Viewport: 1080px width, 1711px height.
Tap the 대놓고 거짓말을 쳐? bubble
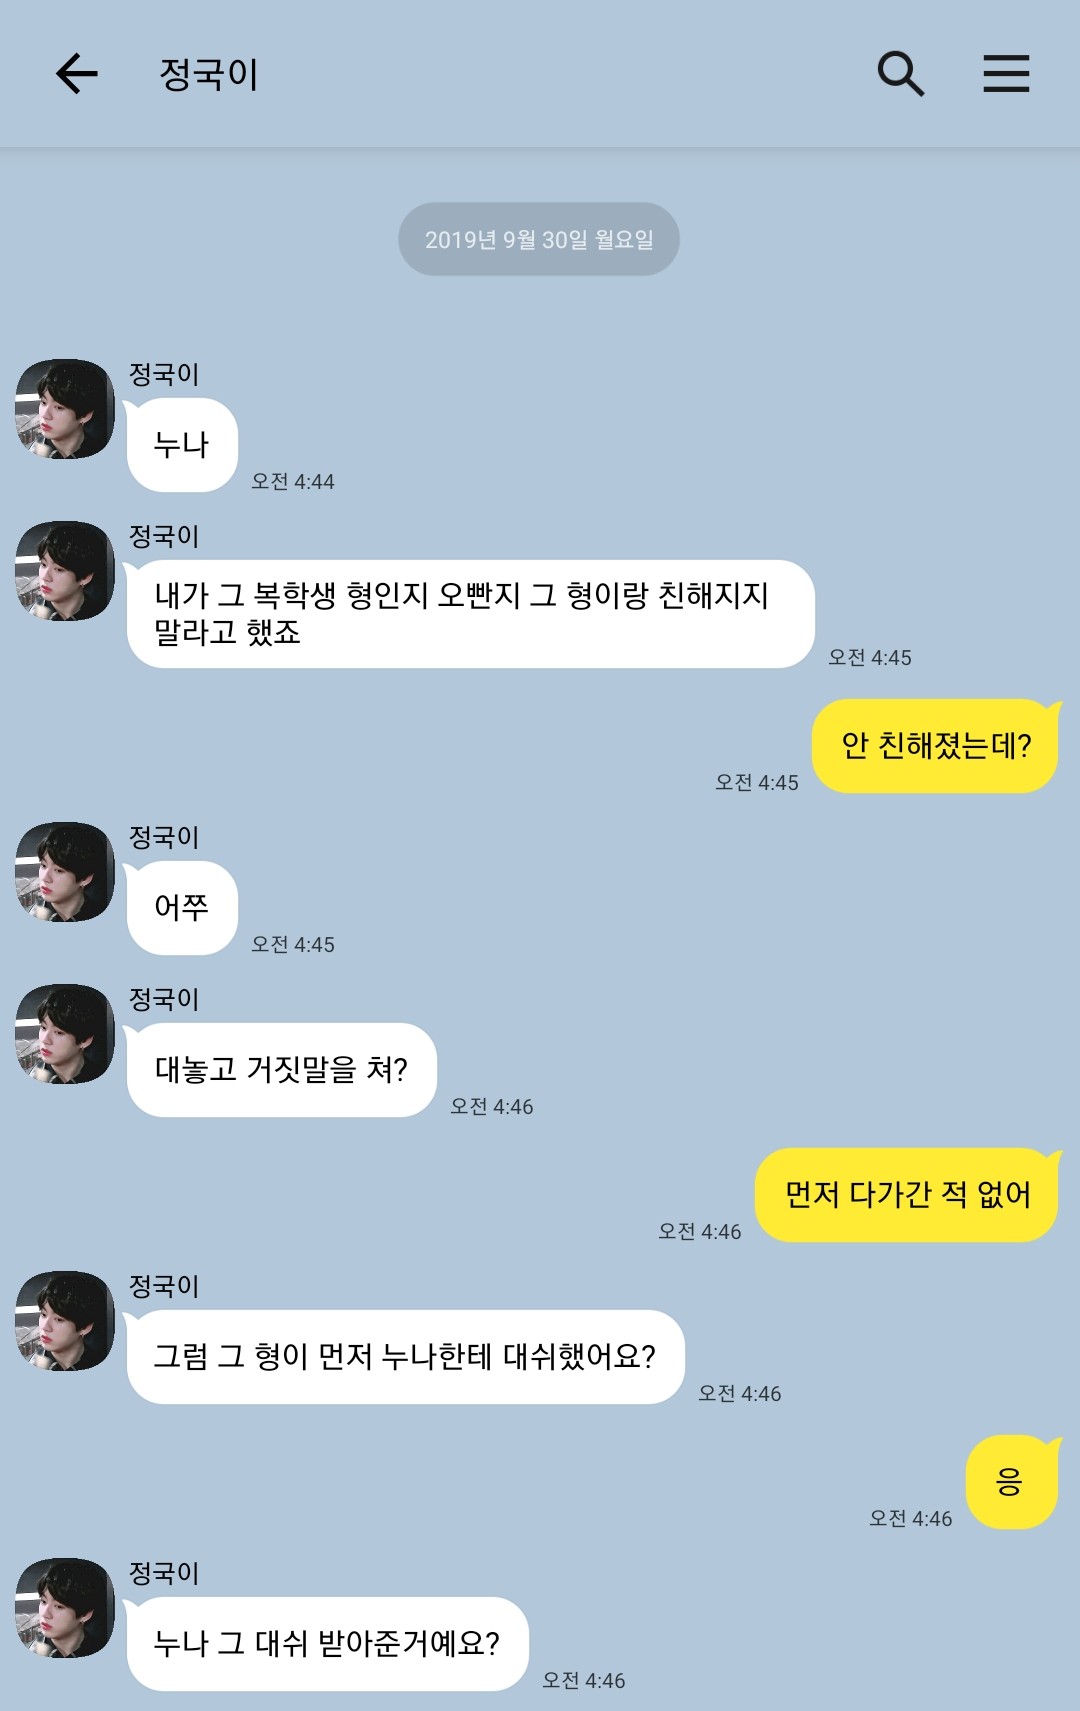281,1070
